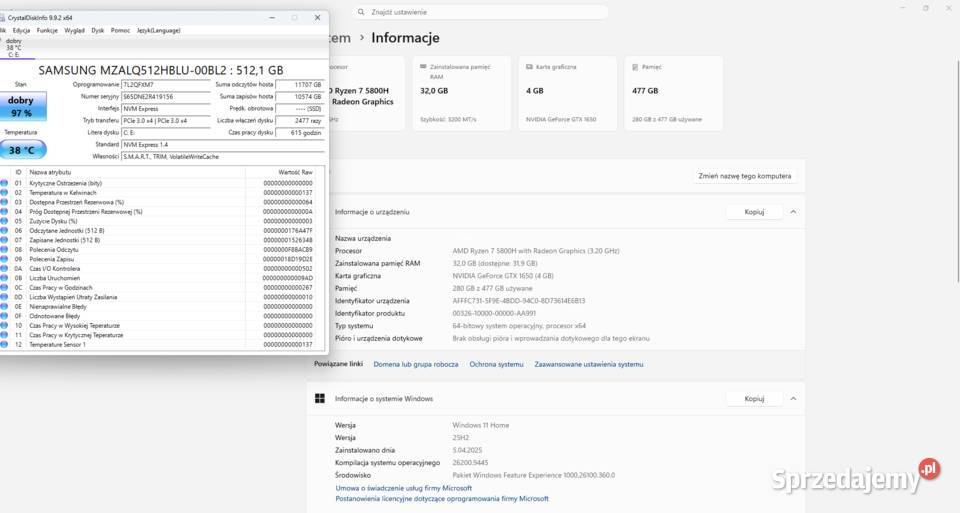Image resolution: width=960 pixels, height=513 pixels.
Task: Open Ochrona systemu link
Action: pos(497,364)
